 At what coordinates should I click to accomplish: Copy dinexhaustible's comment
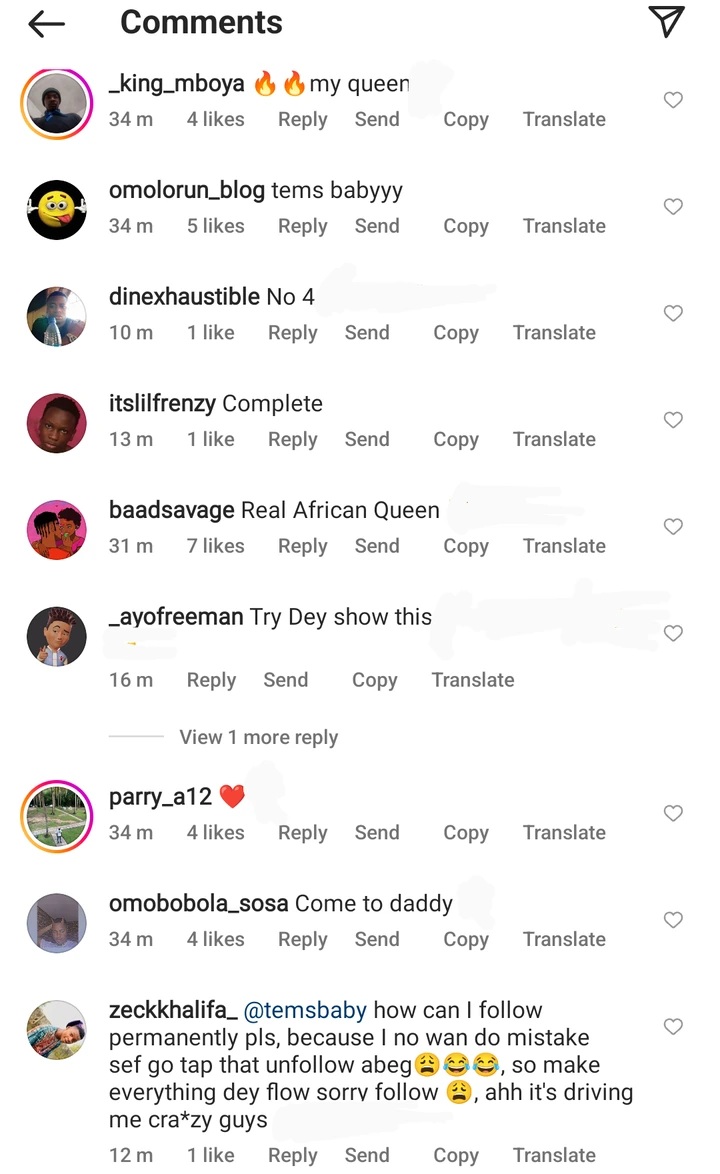point(456,332)
